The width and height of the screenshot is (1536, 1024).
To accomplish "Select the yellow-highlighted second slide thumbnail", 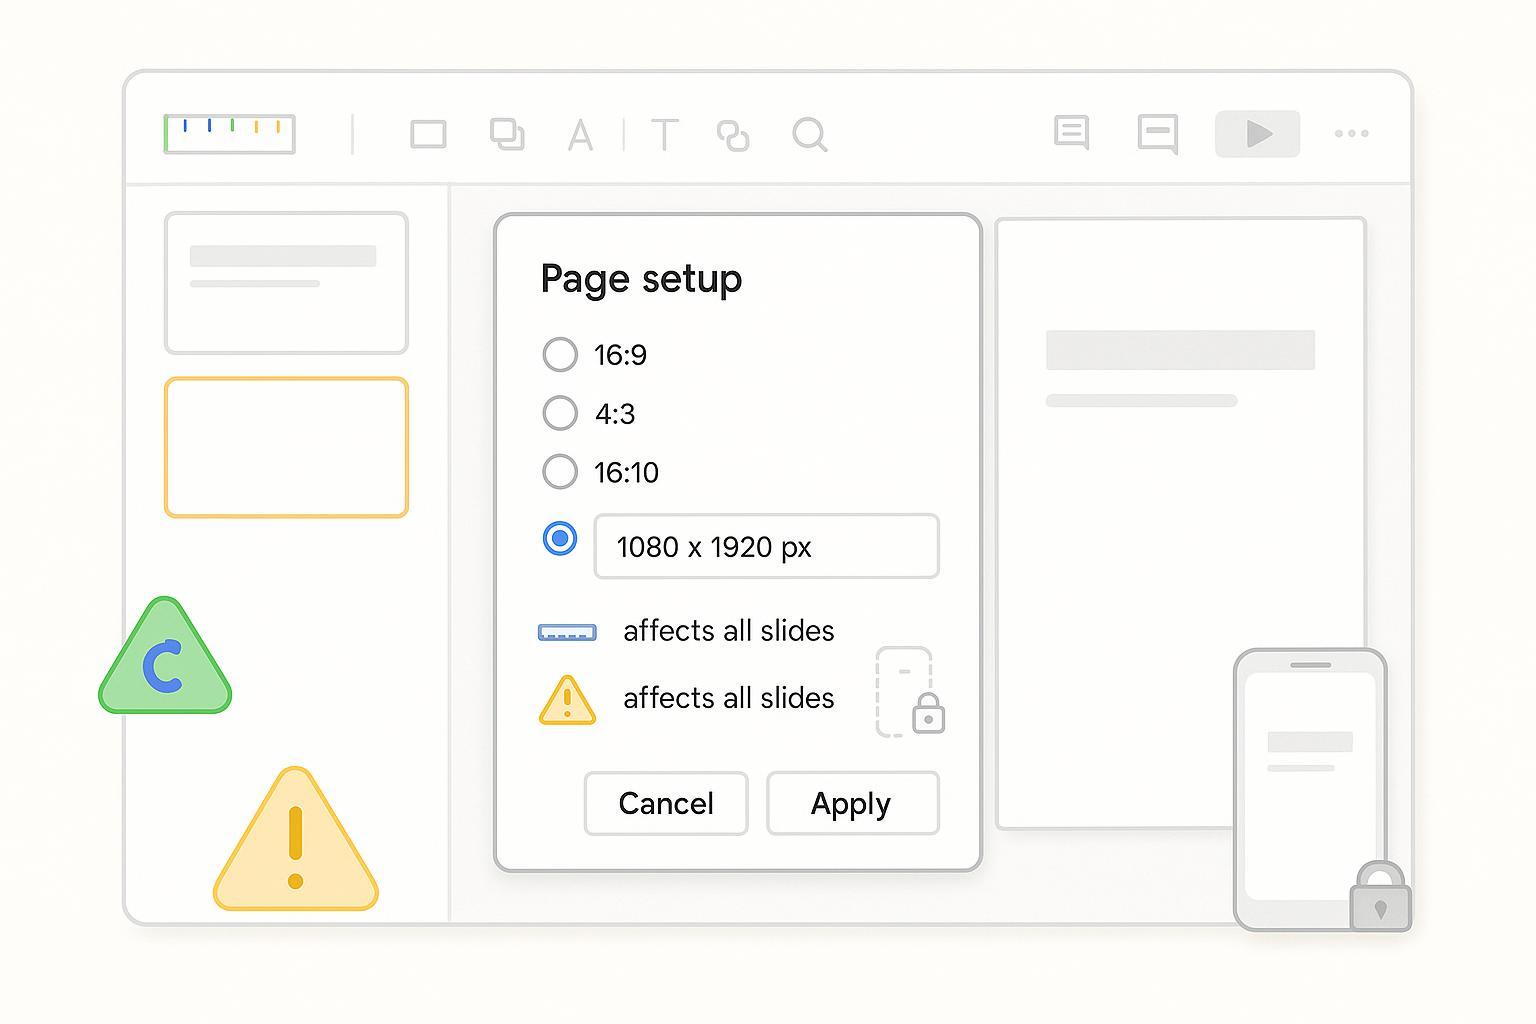I will tap(286, 447).
